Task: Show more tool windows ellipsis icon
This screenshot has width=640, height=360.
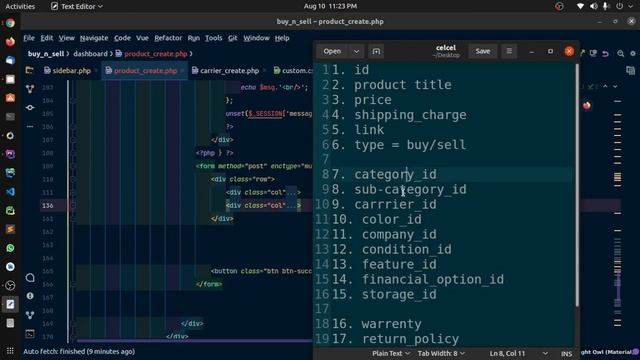Action: click(x=30, y=127)
